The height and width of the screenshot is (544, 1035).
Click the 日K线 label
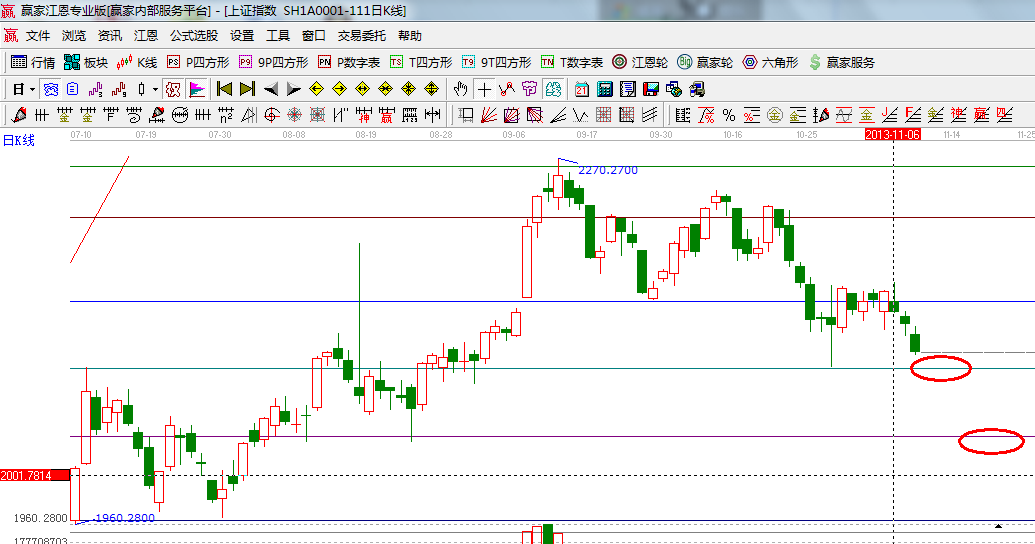point(18,140)
